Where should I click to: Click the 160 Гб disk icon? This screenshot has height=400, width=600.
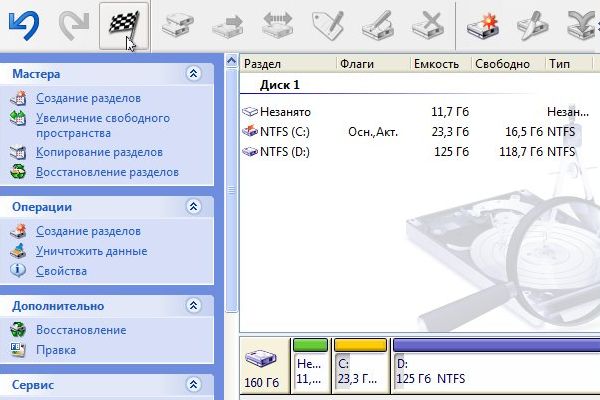tap(261, 359)
